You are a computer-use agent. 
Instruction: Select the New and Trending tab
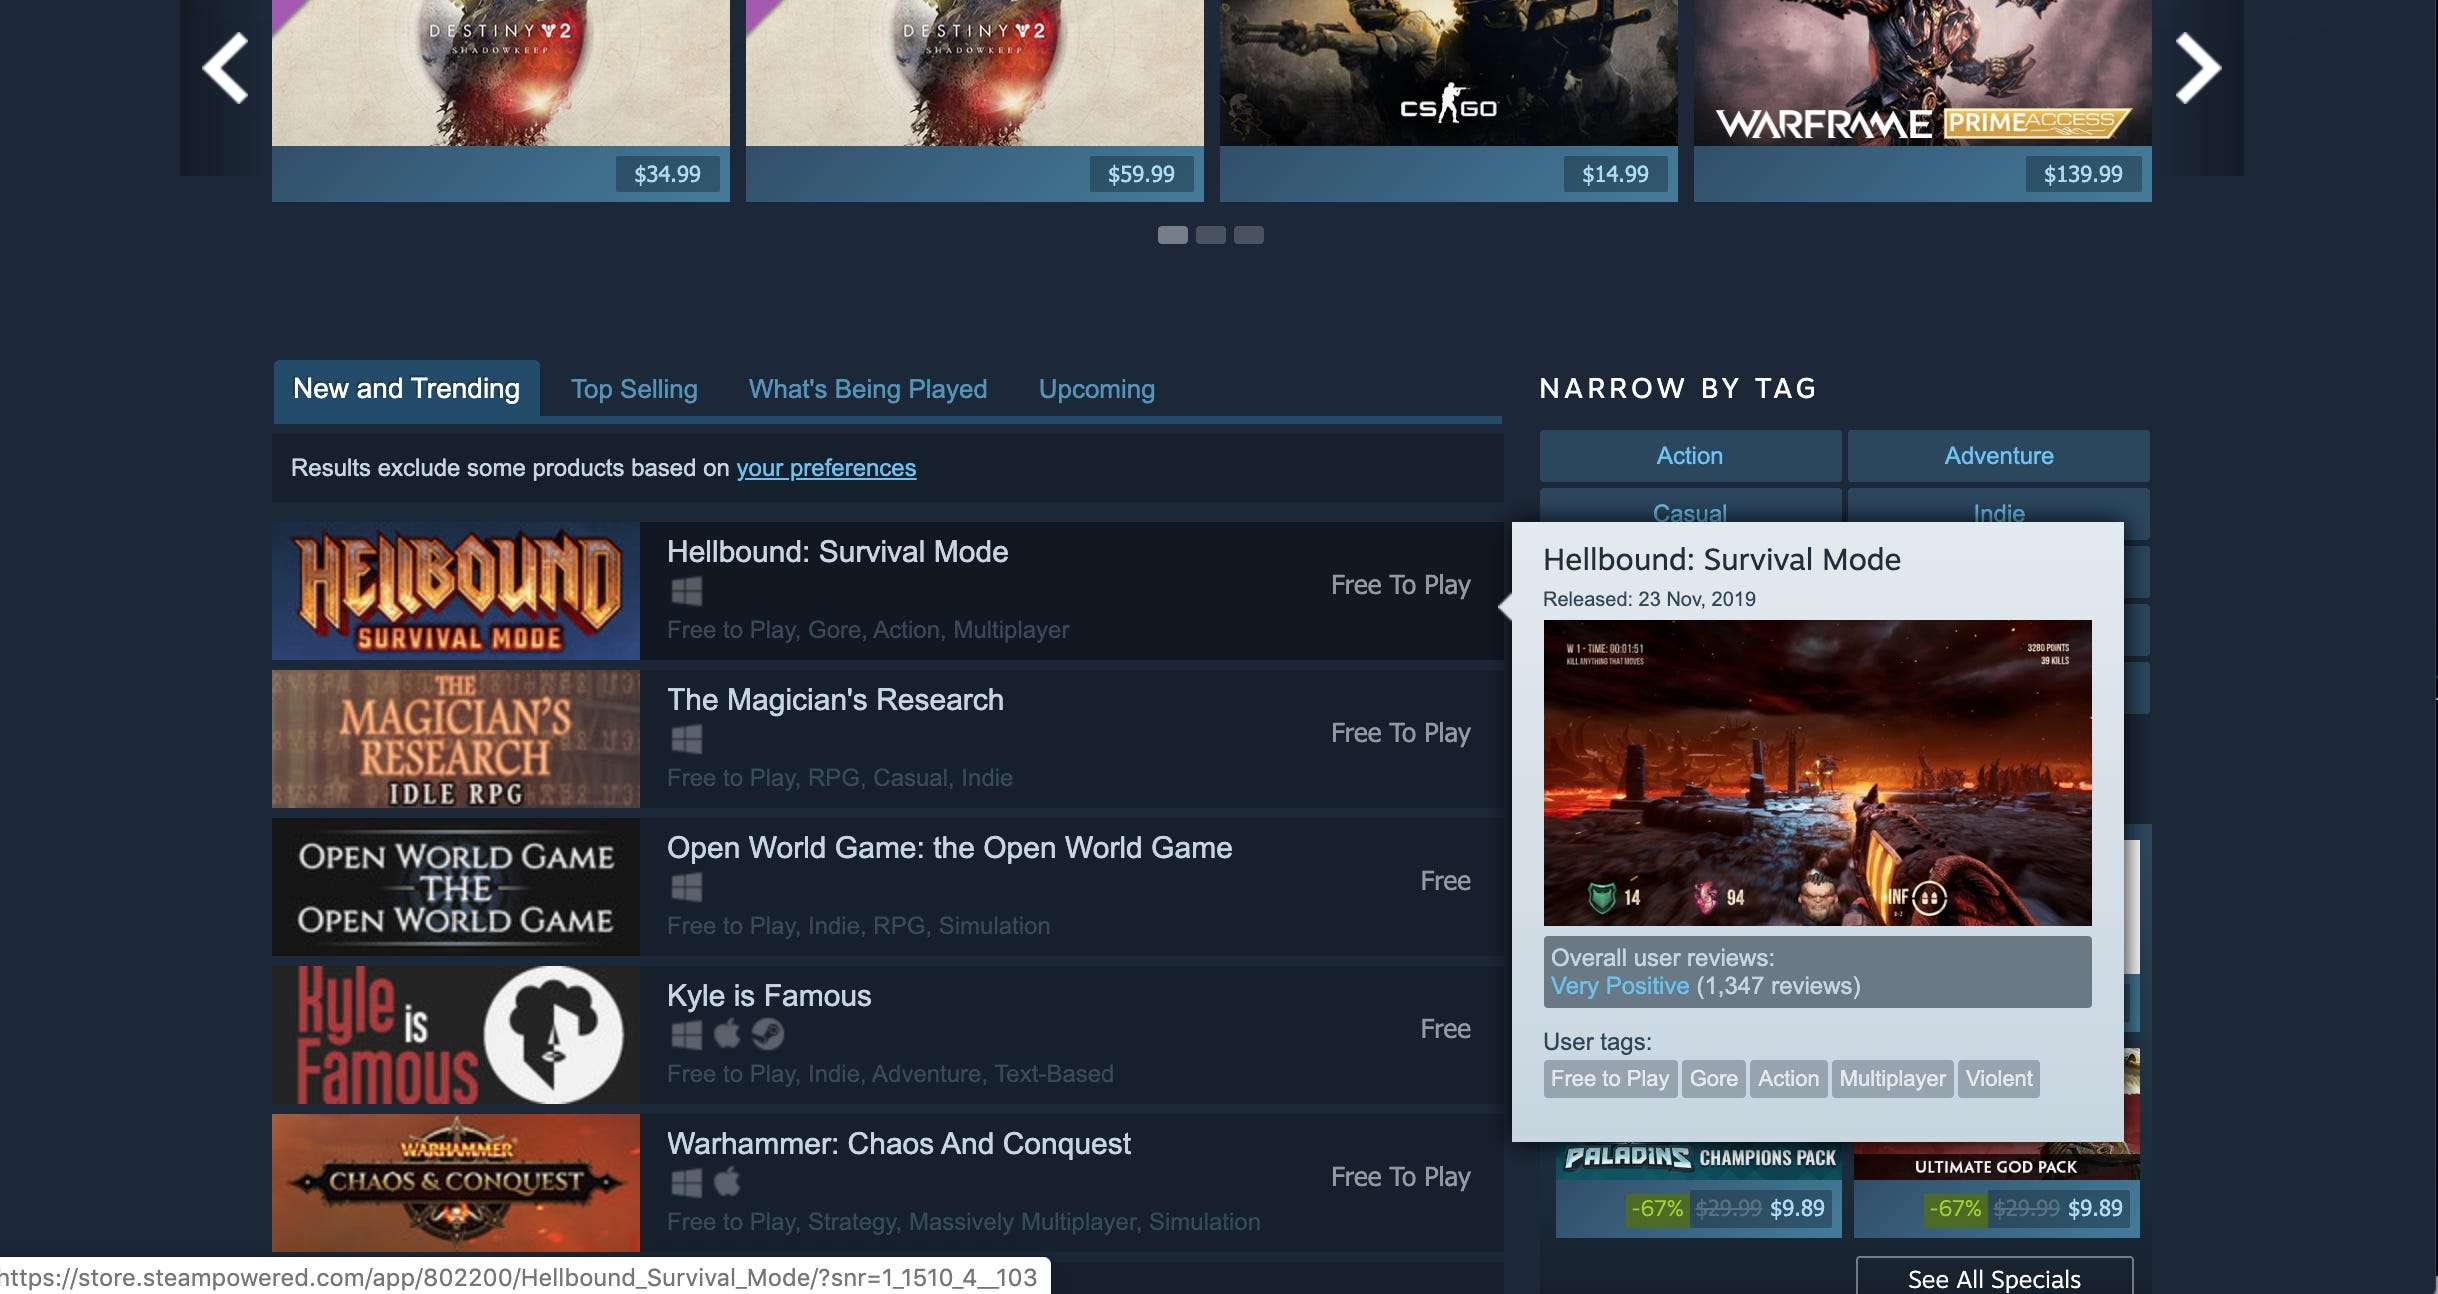coord(406,387)
